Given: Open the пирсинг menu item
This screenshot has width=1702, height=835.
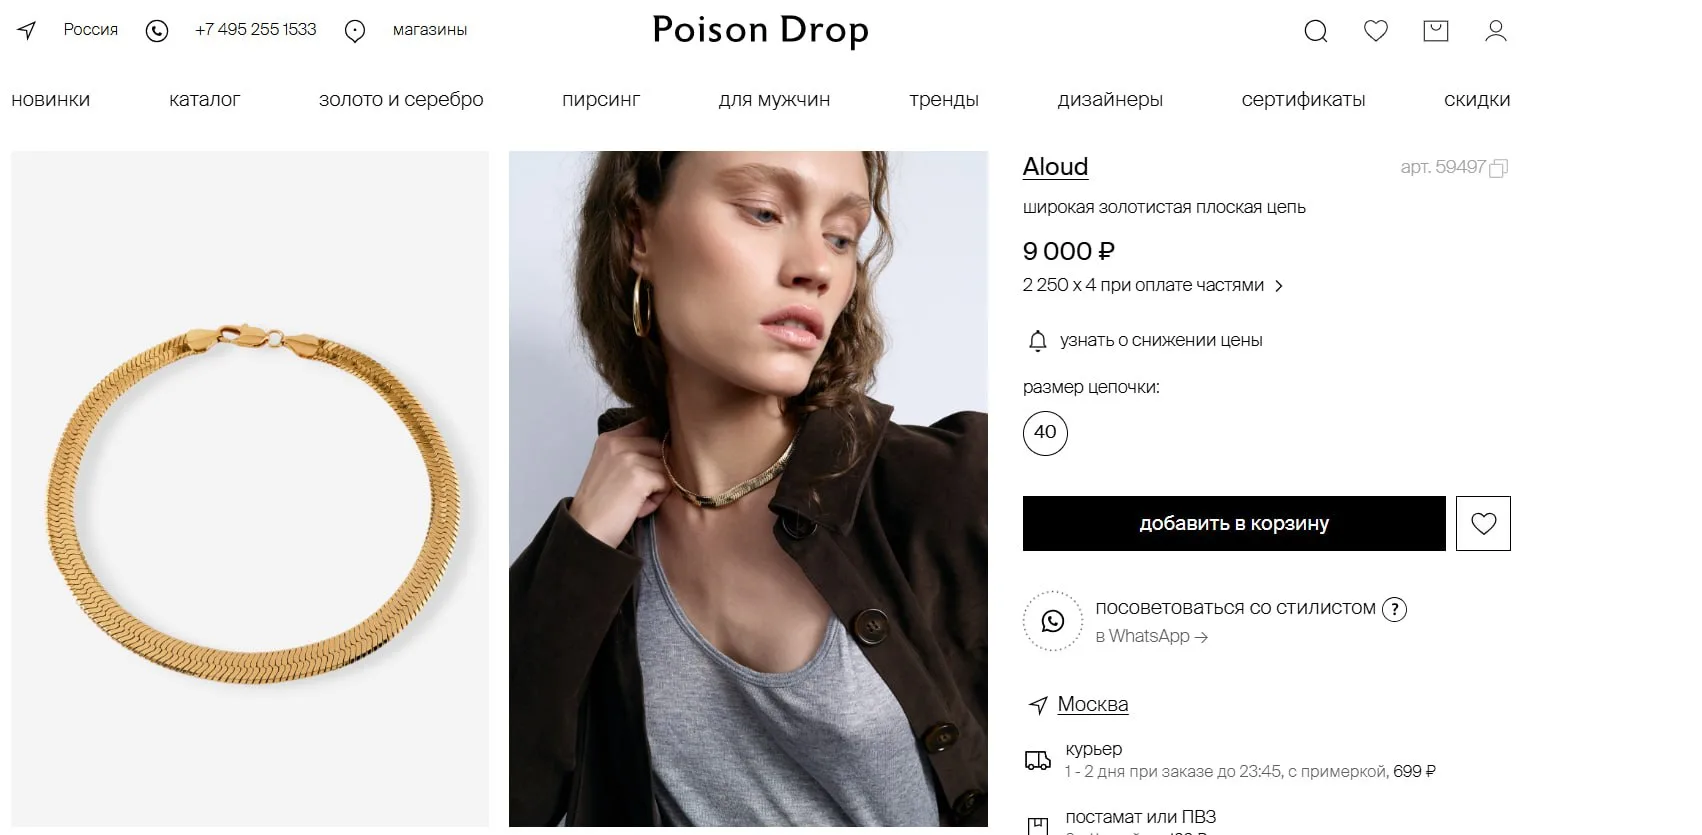Looking at the screenshot, I should (x=601, y=99).
